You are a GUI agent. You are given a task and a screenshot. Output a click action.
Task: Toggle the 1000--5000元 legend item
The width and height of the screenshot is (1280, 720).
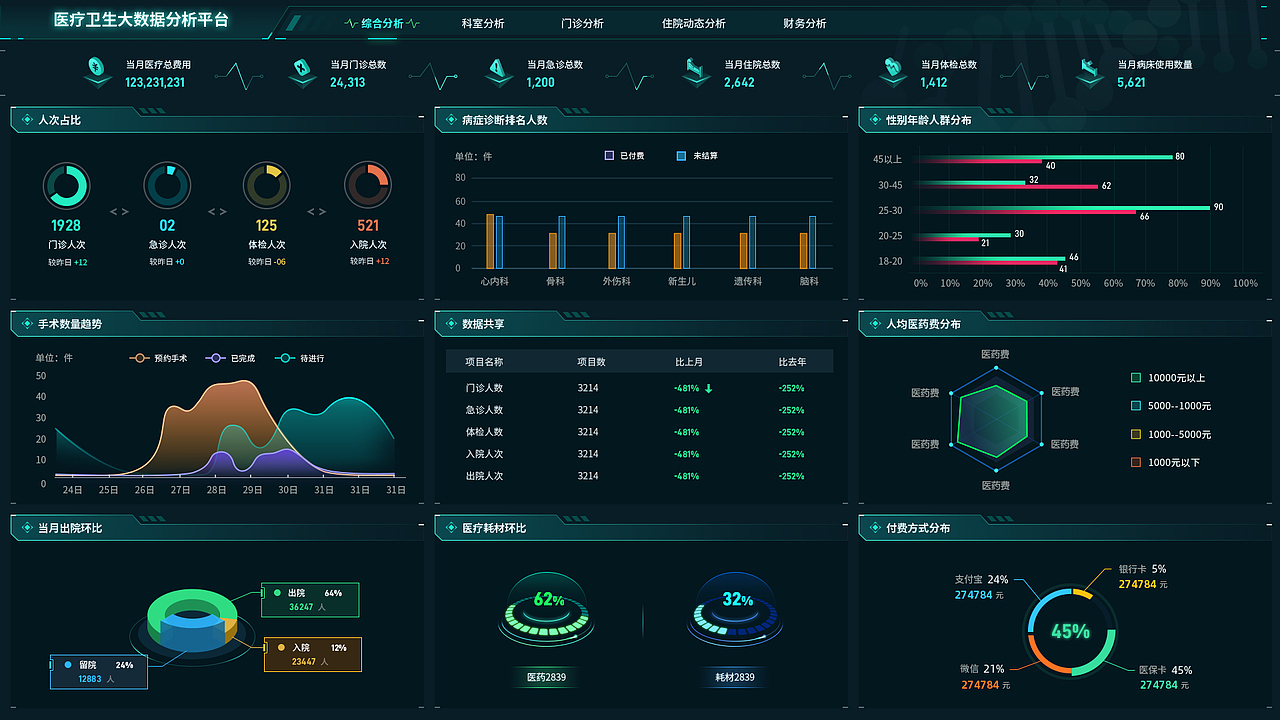[x=1170, y=434]
